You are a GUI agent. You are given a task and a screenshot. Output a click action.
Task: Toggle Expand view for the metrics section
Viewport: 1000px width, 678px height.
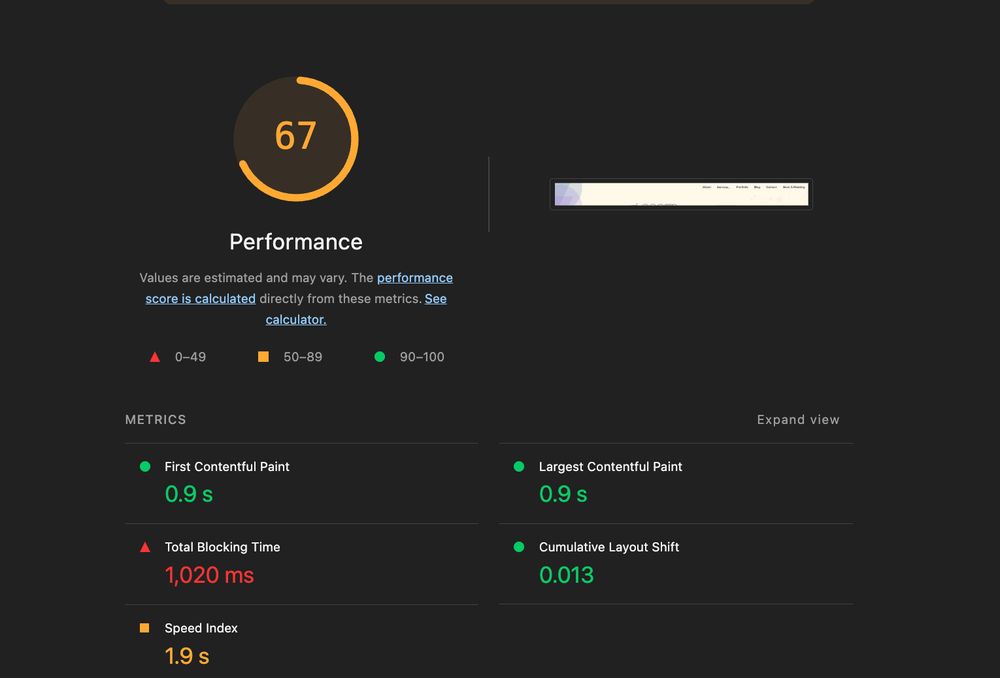[x=798, y=419]
